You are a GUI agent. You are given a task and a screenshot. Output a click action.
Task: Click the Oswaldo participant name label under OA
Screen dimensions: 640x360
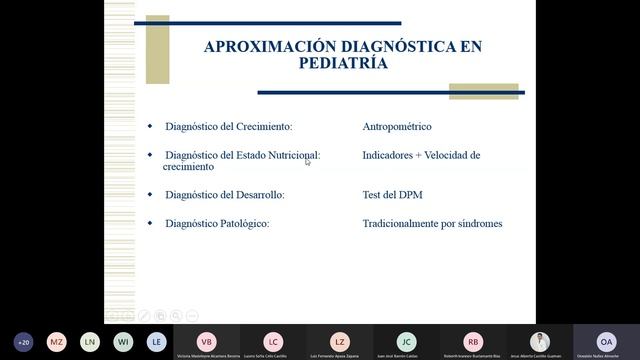[598, 356]
